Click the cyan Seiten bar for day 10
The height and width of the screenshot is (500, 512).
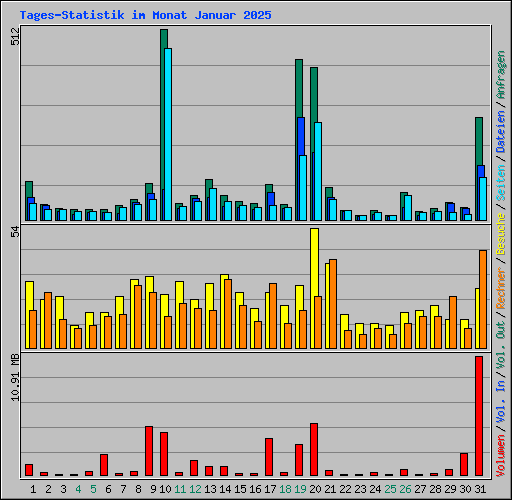click(168, 134)
